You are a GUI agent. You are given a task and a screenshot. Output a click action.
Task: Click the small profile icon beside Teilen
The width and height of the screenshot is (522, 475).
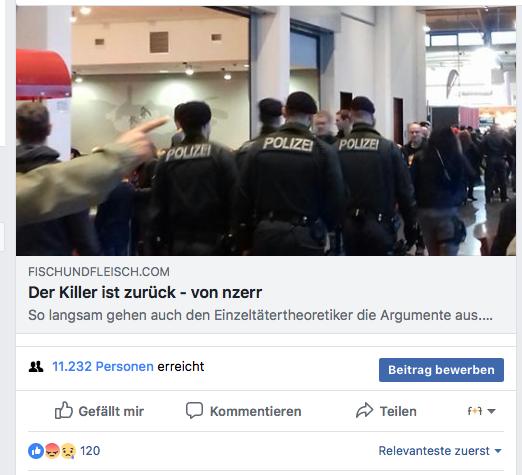(475, 411)
